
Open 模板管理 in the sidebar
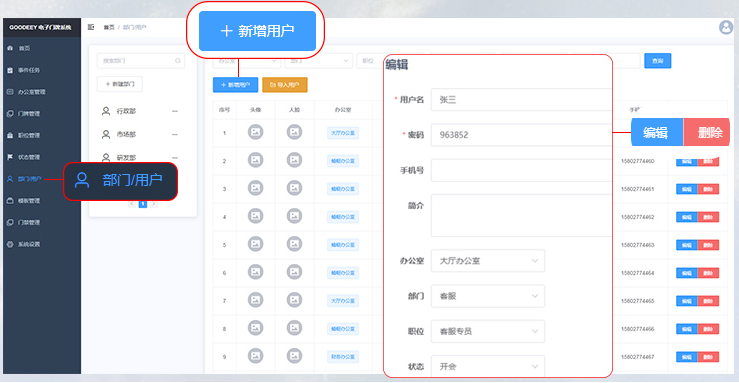tap(29, 201)
